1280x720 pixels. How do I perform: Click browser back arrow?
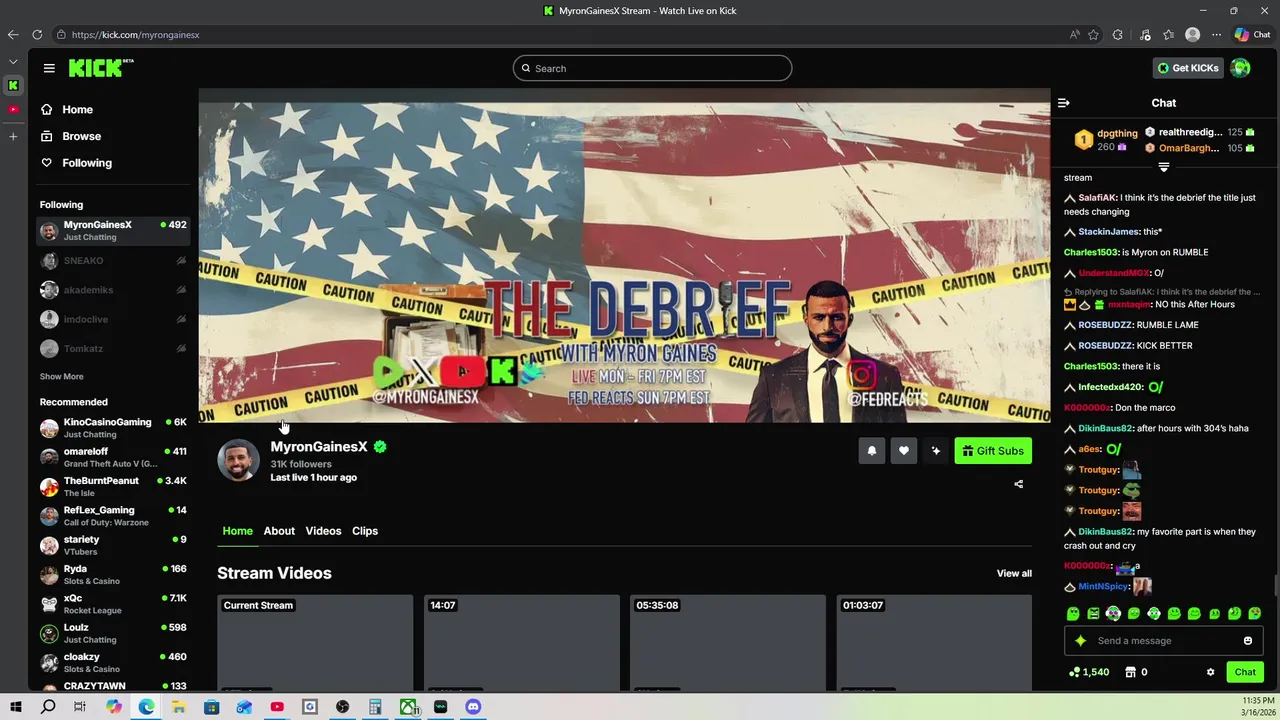click(13, 34)
